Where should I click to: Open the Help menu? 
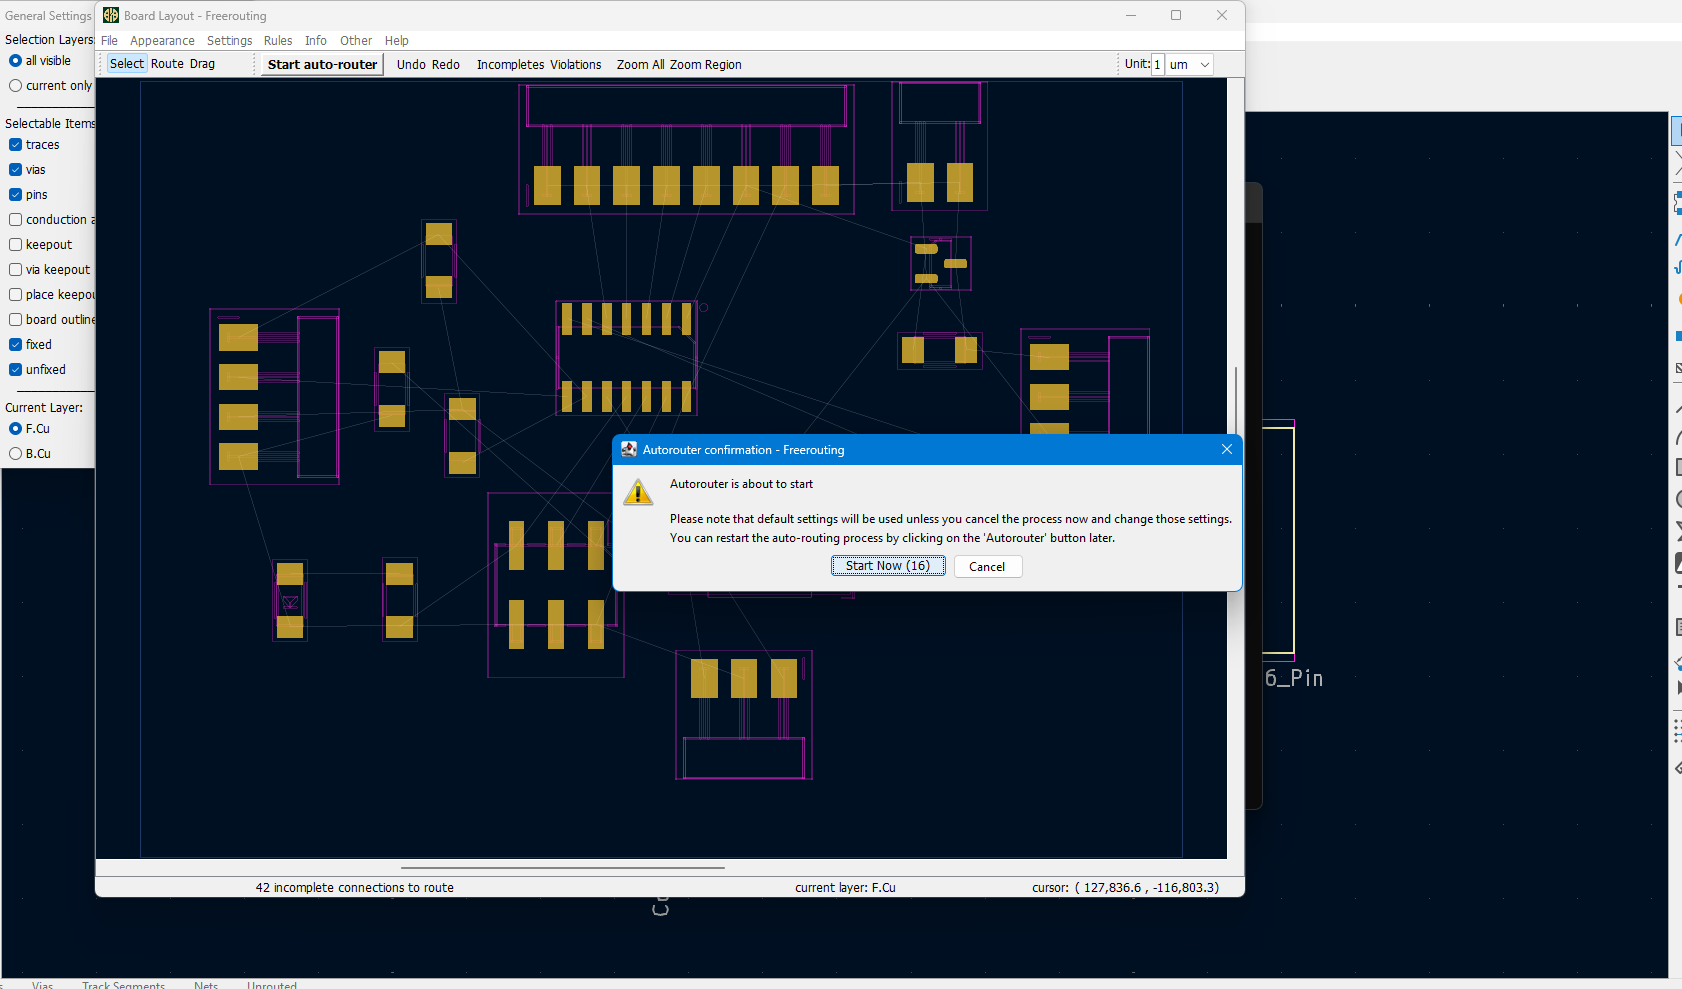click(x=397, y=41)
